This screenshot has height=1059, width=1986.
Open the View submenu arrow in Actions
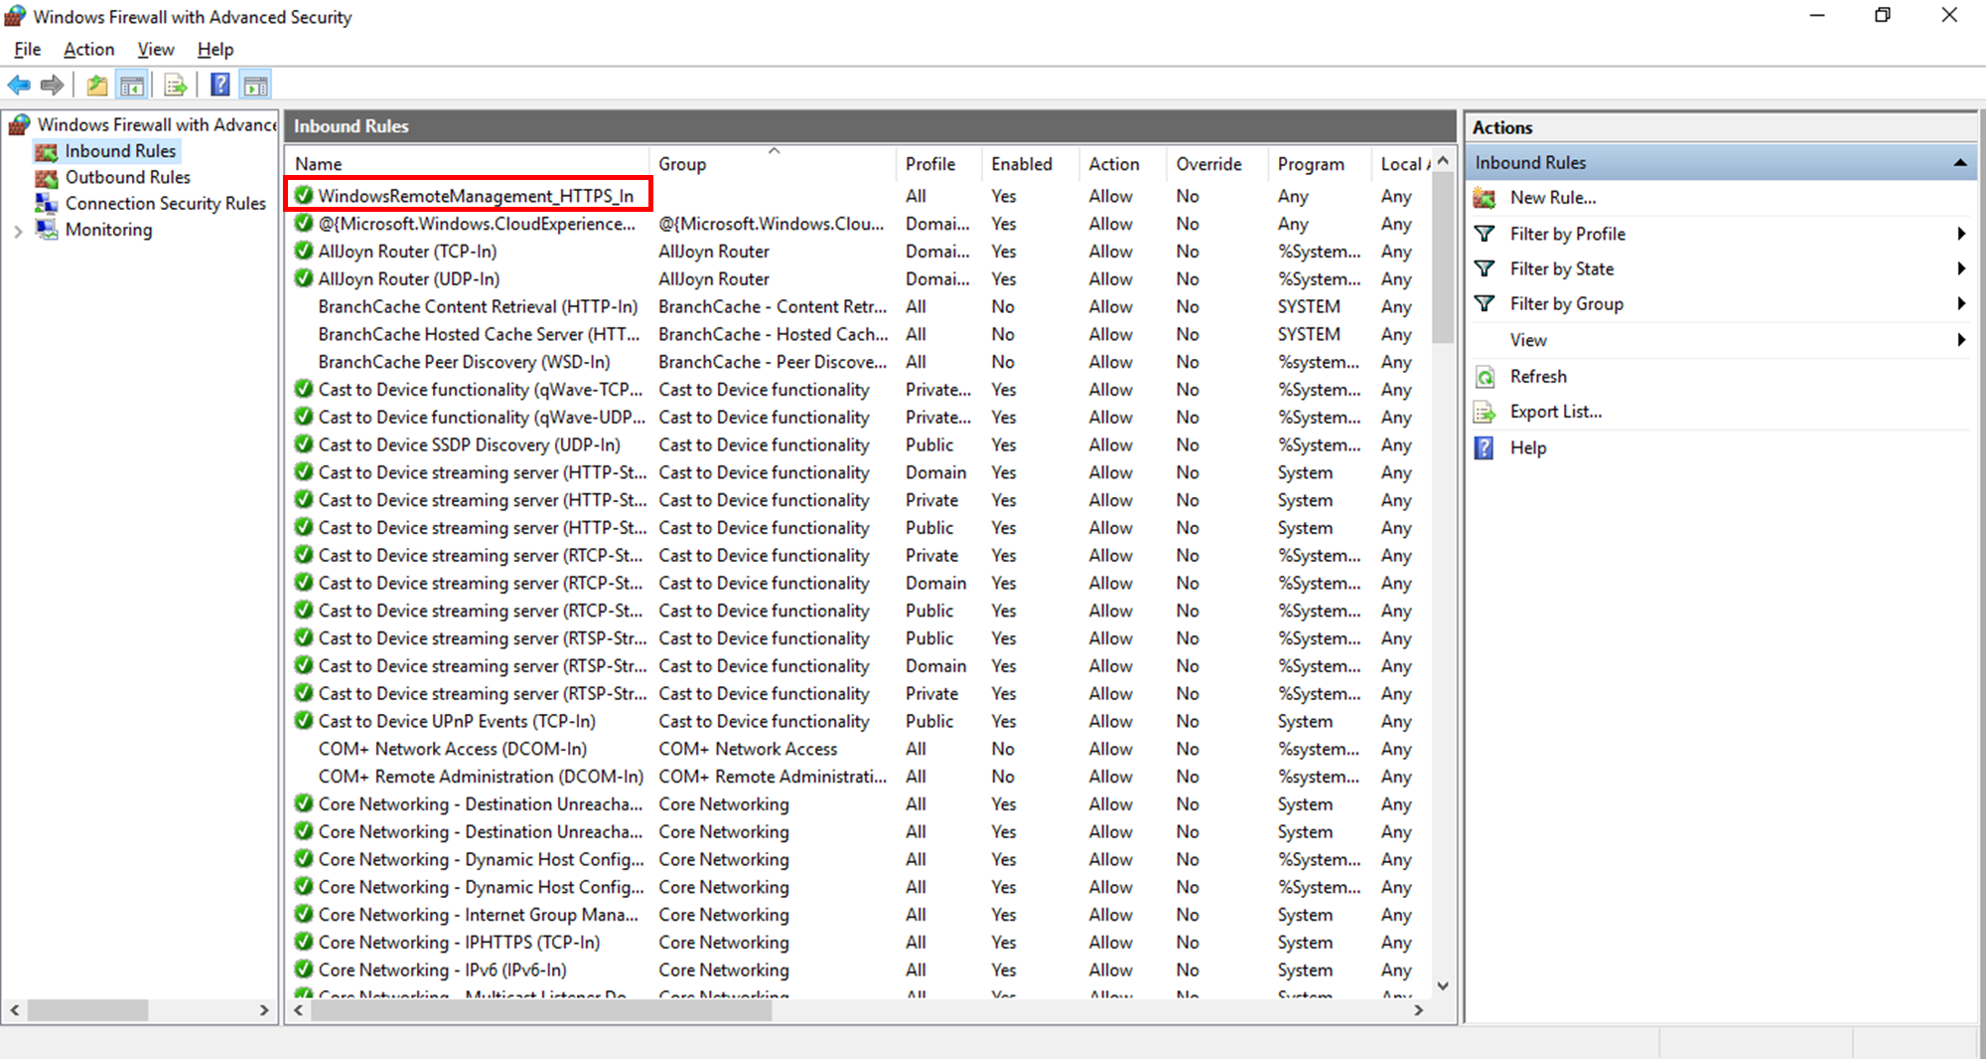1961,340
